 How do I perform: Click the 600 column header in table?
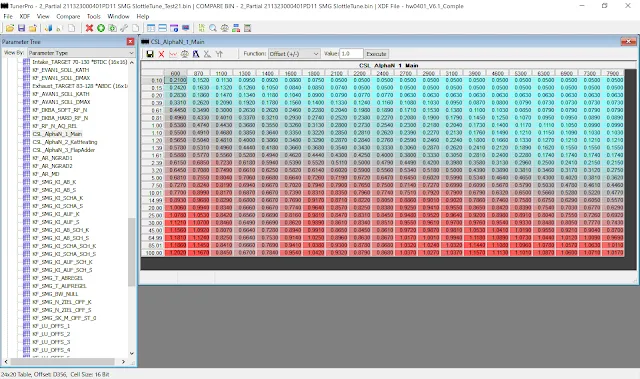pyautogui.click(x=176, y=73)
